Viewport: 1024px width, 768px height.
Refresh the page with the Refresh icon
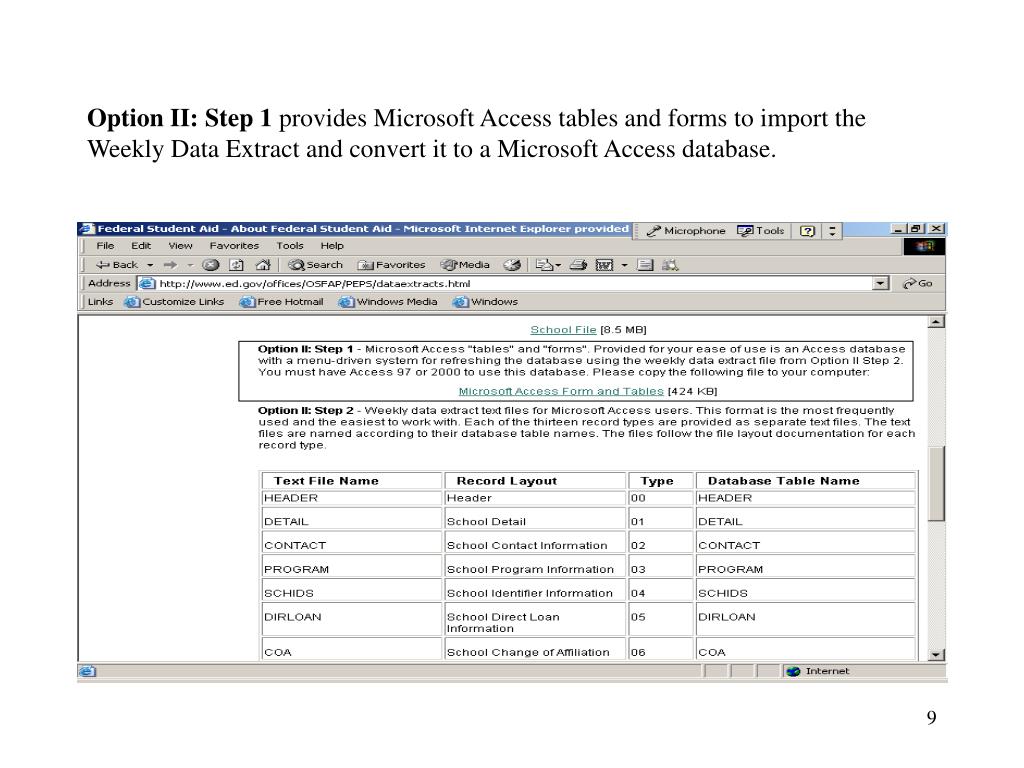tap(236, 265)
